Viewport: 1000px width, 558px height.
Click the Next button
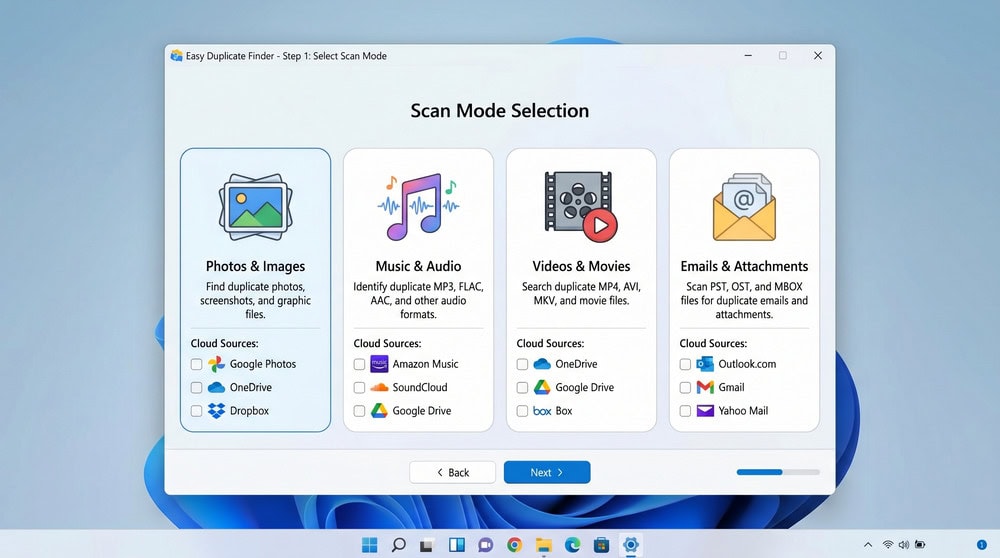[547, 473]
